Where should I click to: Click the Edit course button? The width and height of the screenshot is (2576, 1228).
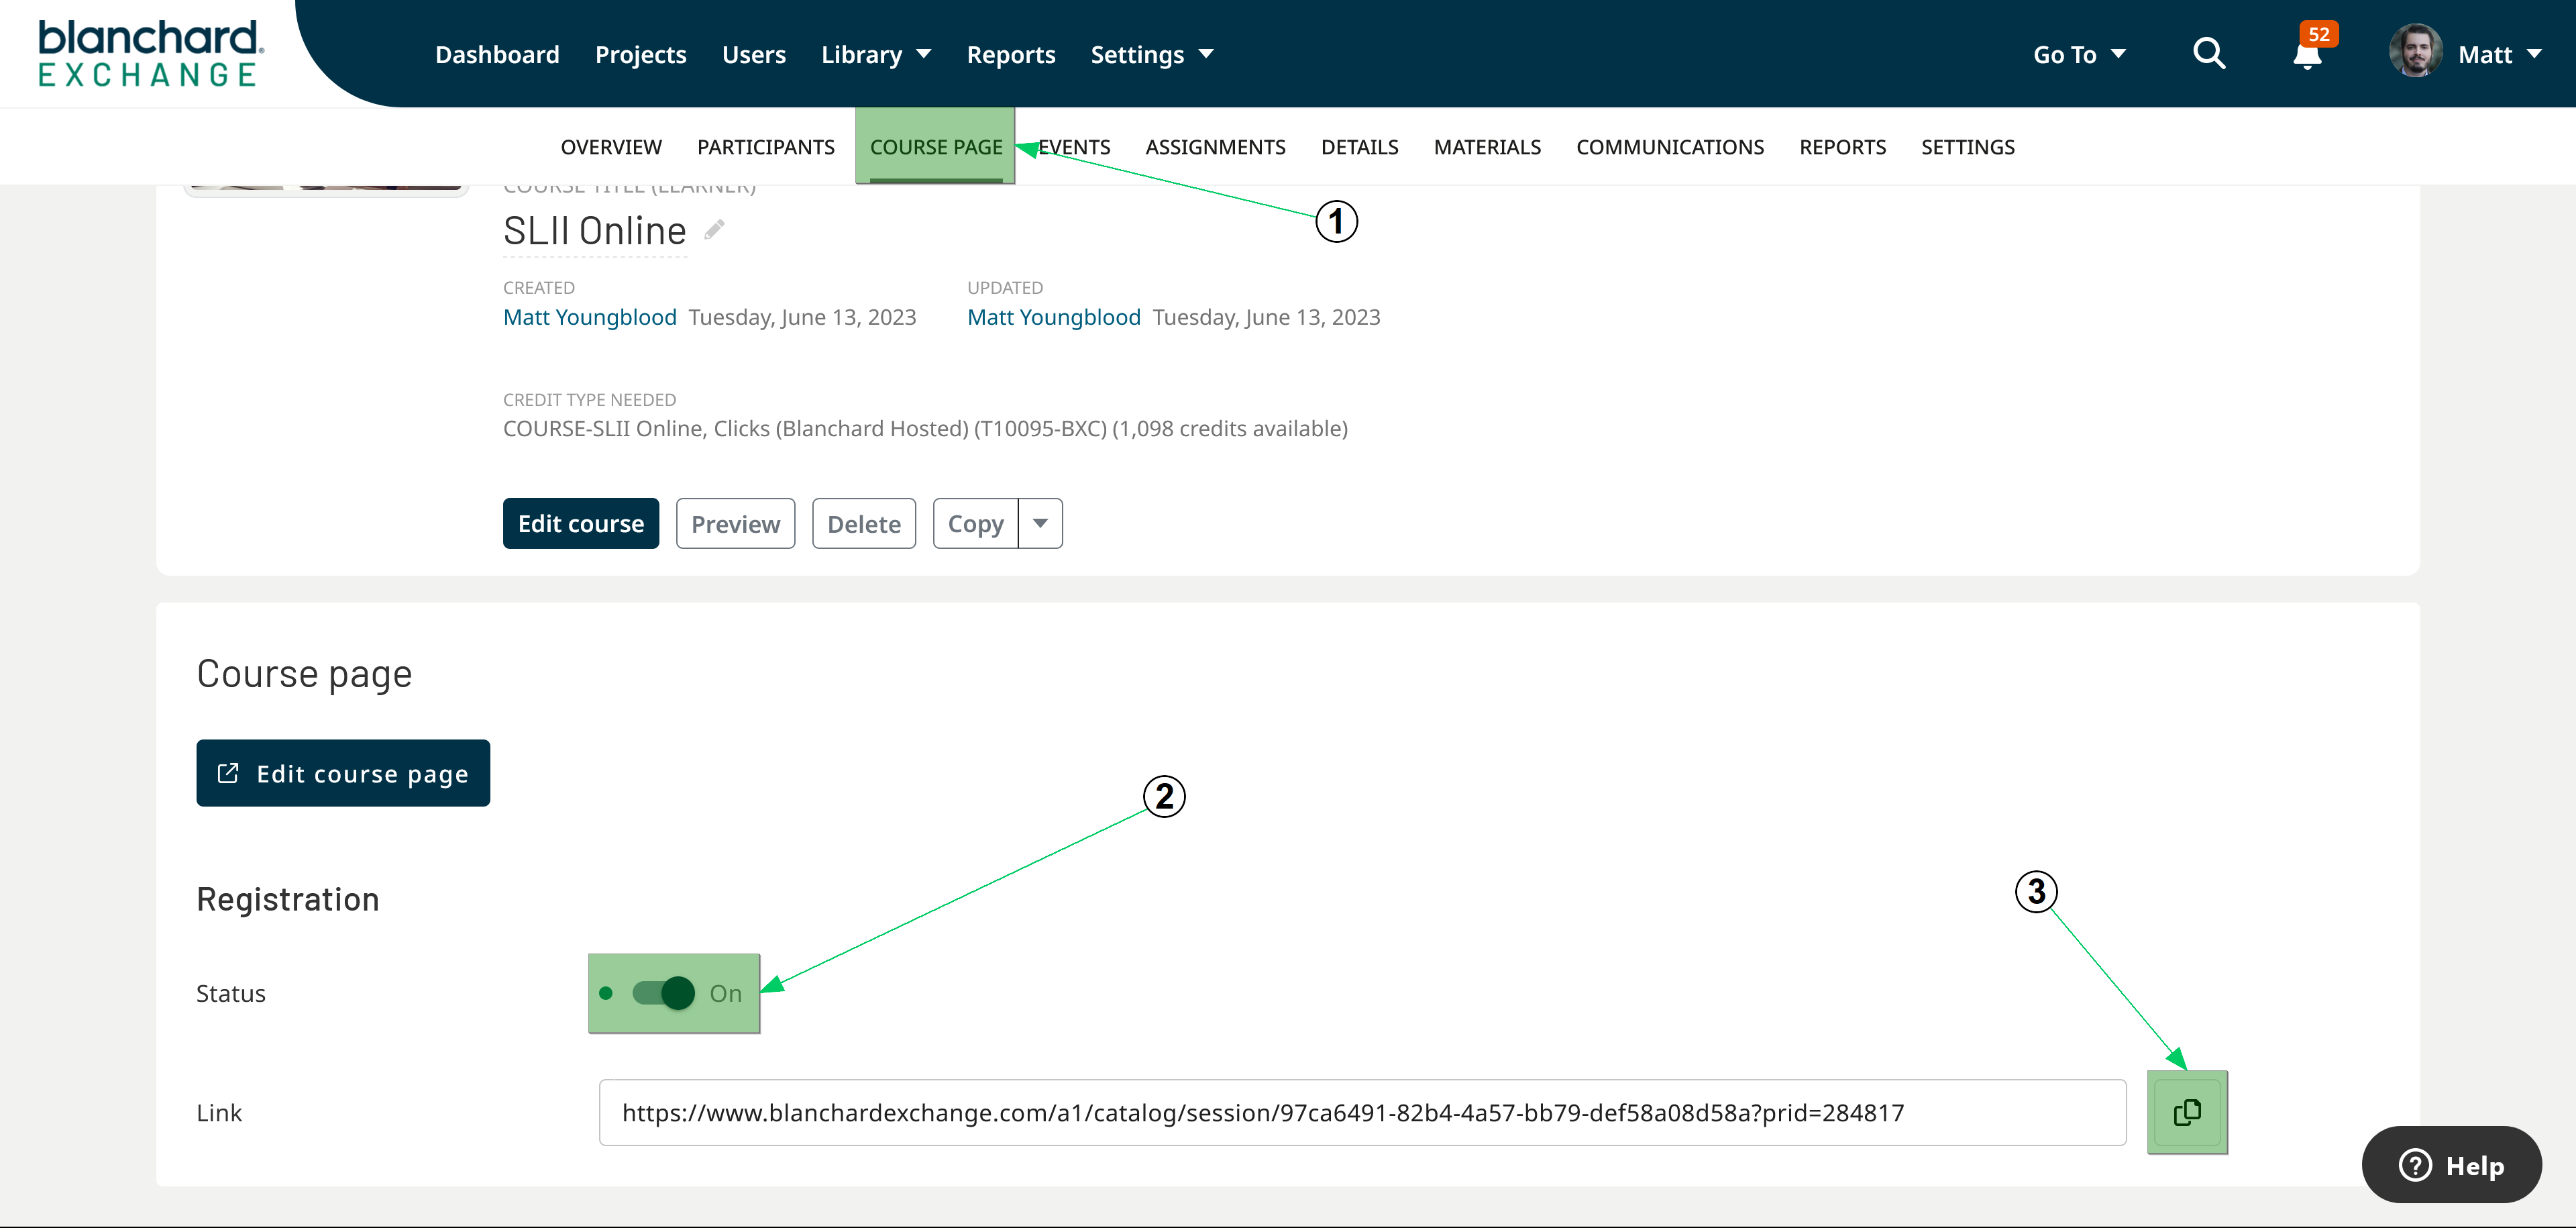click(x=580, y=523)
